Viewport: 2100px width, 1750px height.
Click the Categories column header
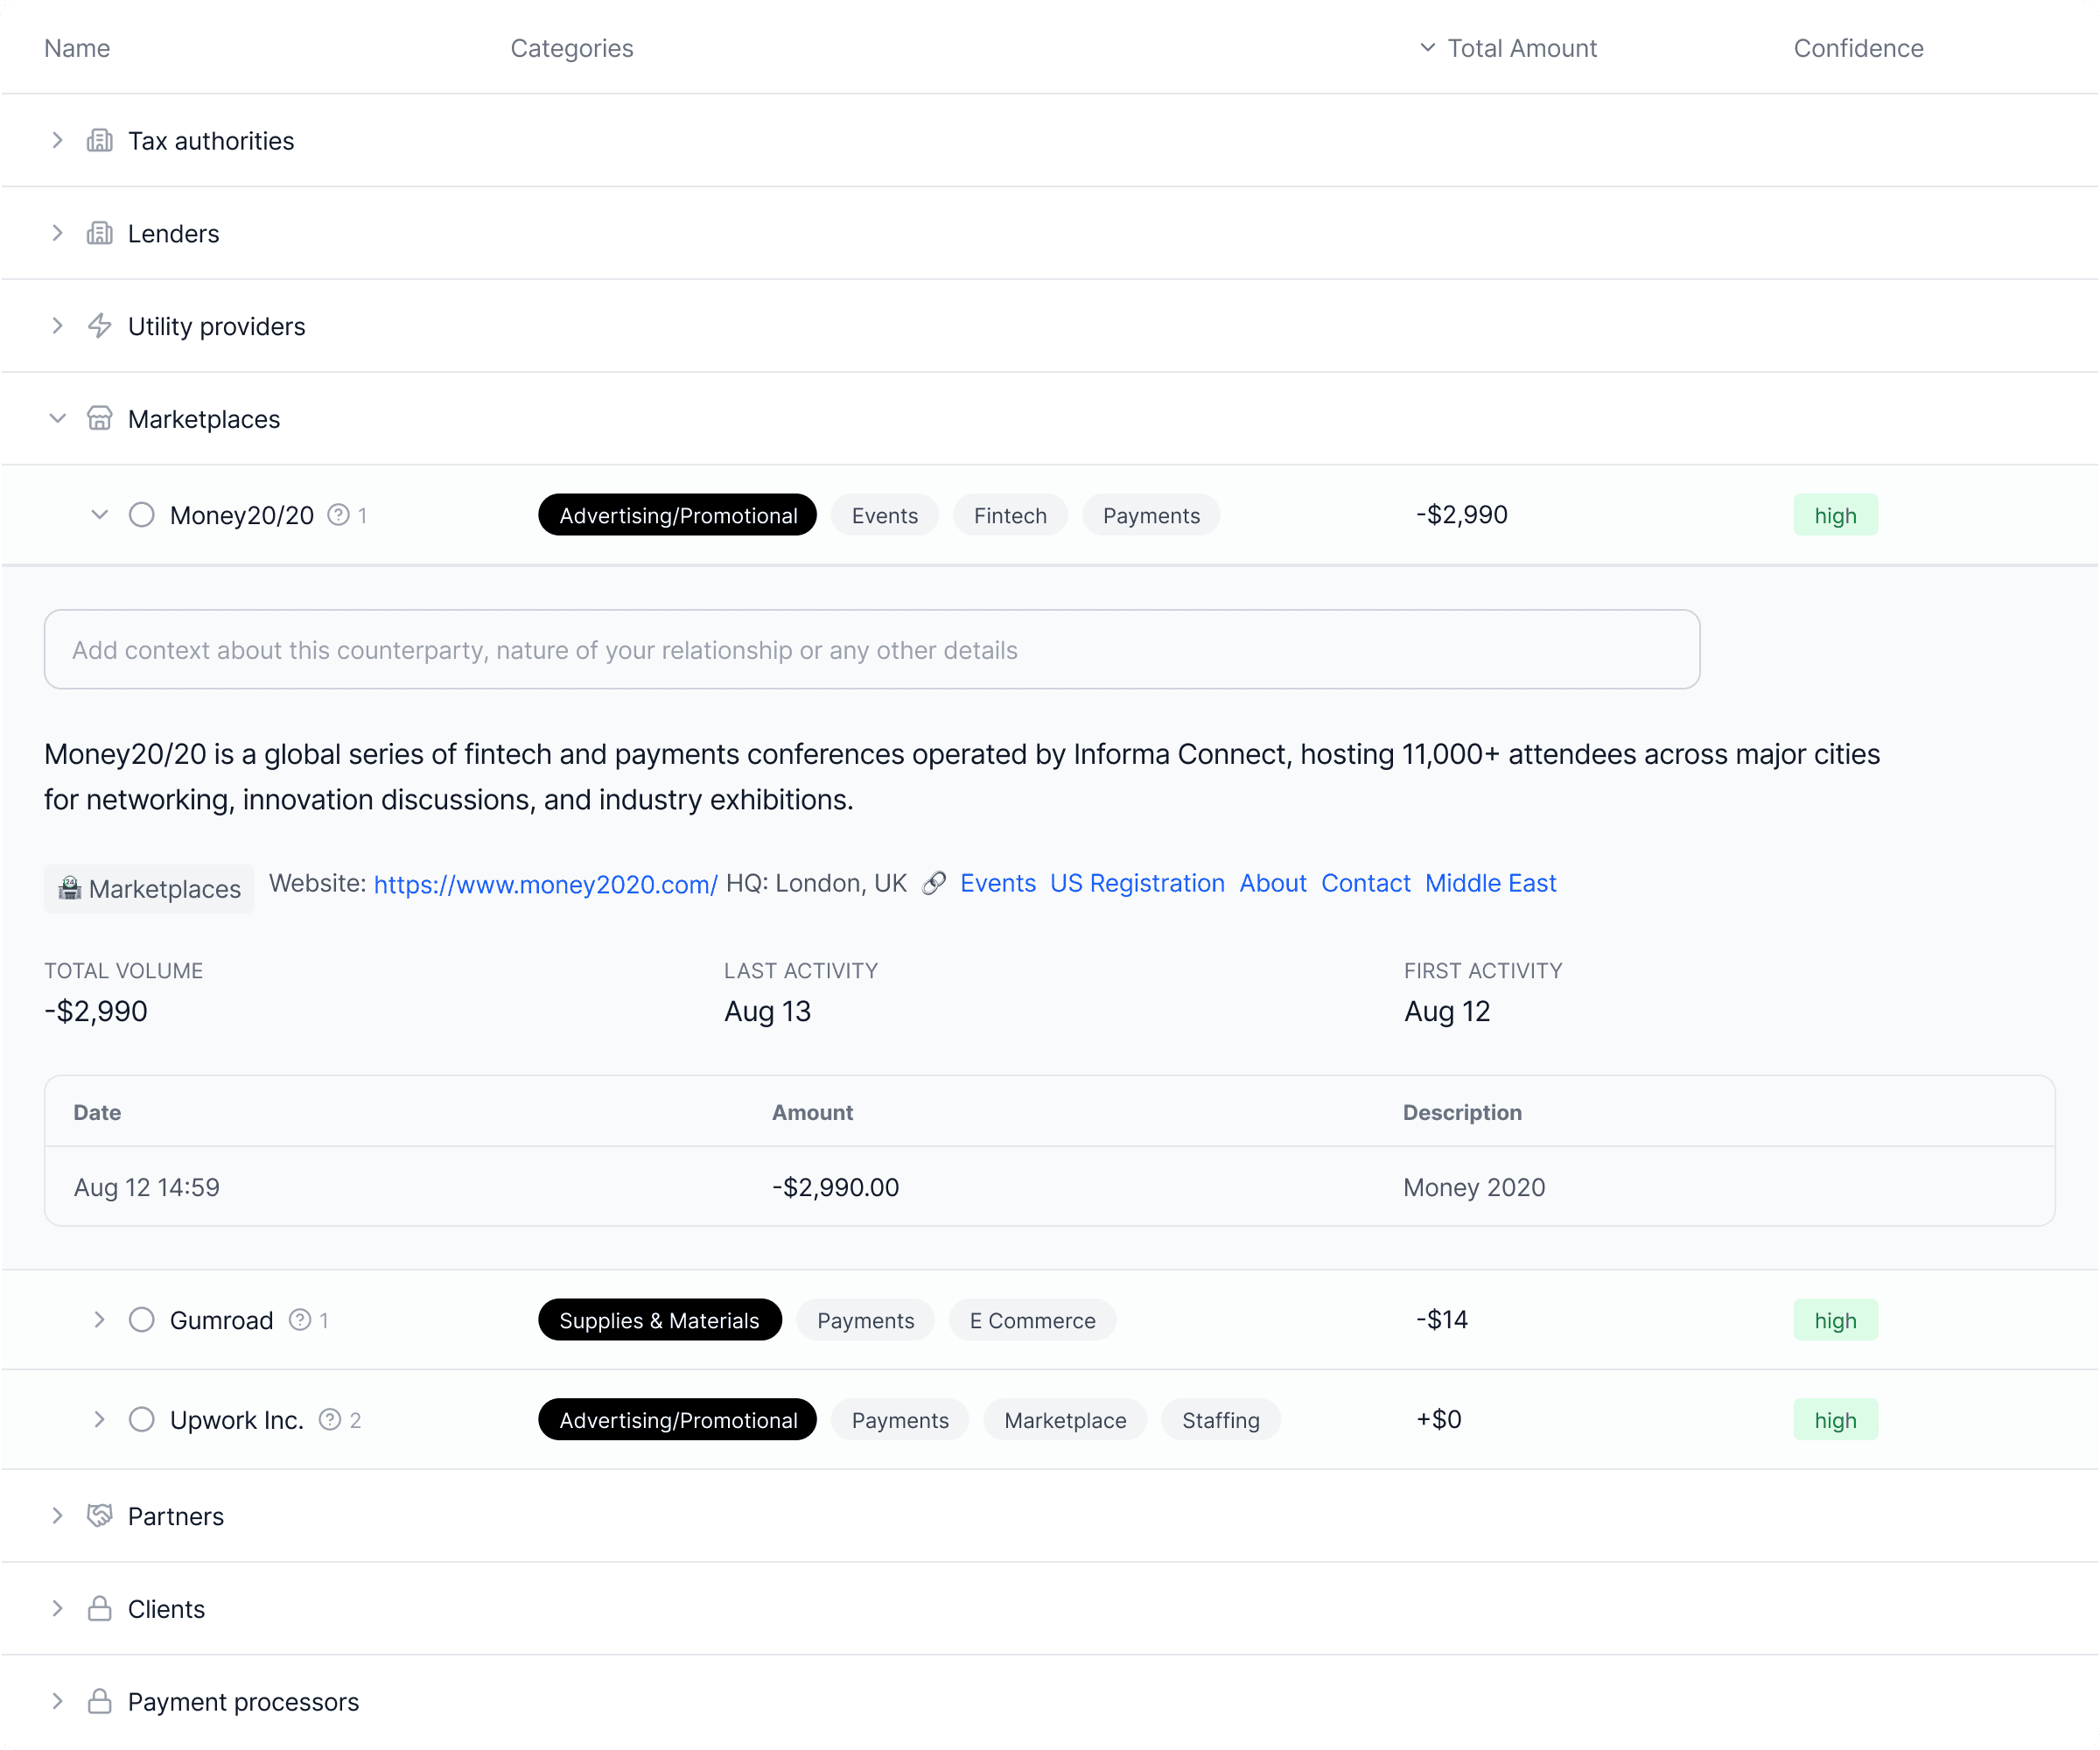coord(572,47)
